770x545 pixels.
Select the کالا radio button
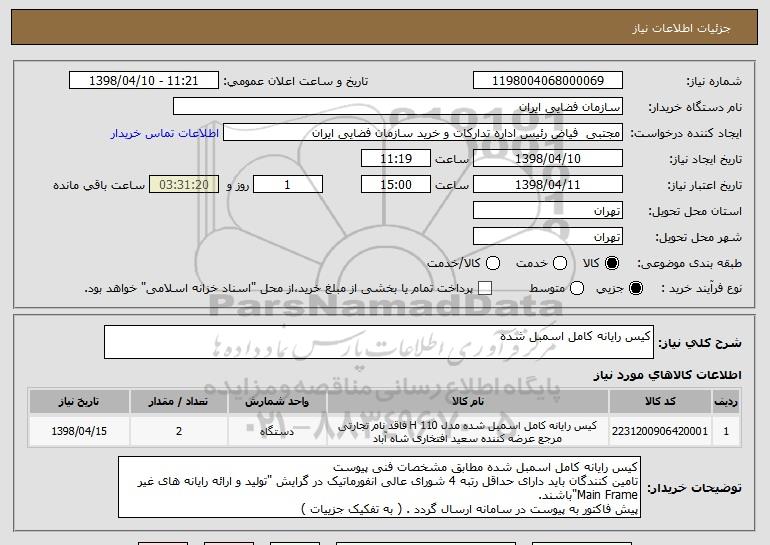tap(612, 263)
